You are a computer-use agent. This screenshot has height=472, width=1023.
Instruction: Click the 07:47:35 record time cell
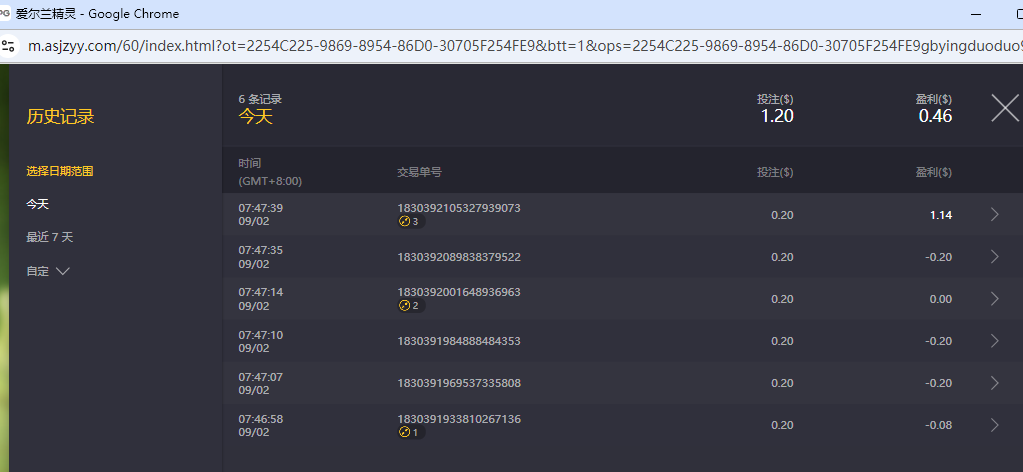click(260, 257)
